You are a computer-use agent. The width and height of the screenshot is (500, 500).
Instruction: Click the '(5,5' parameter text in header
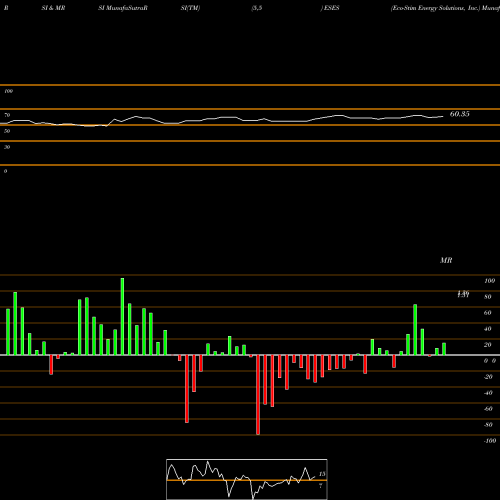point(257,8)
